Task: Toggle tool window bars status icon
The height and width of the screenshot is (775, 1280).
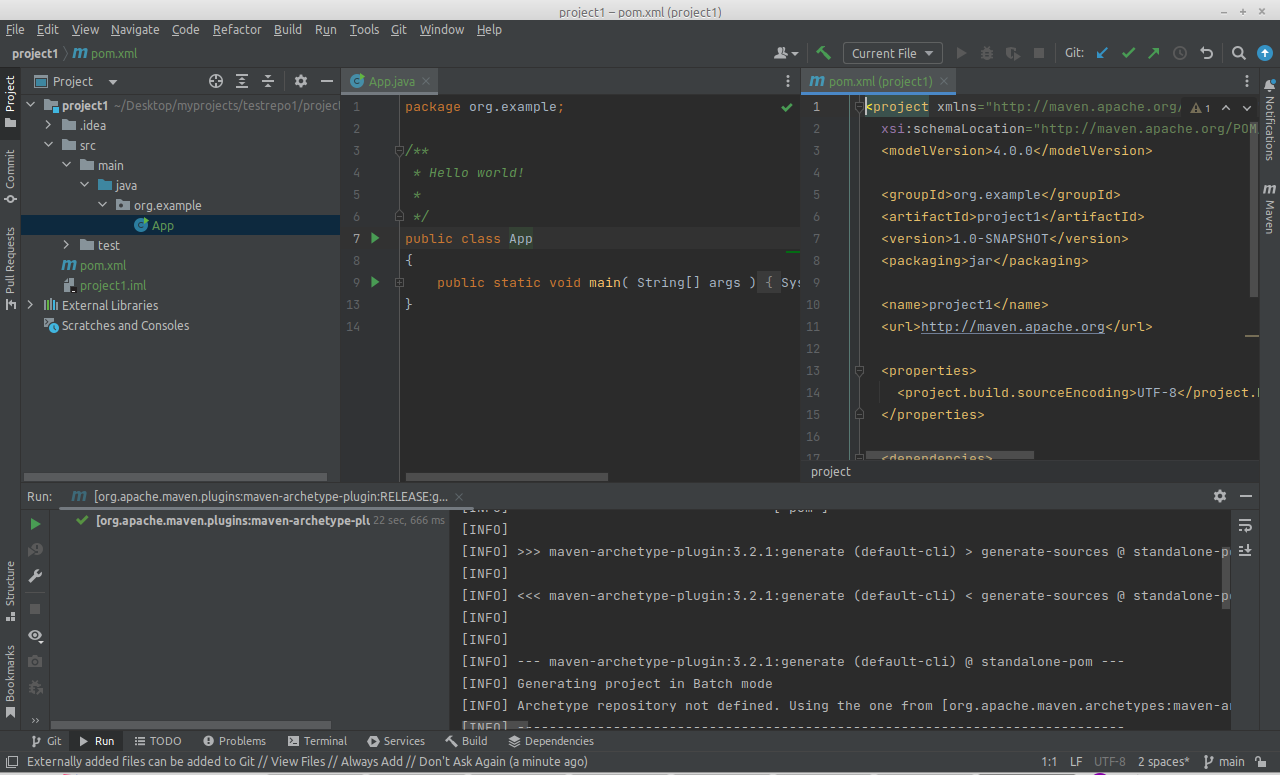Action: [10, 761]
